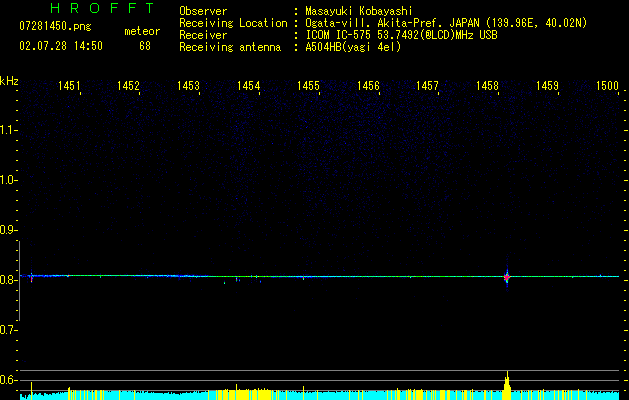Click time axis label 1457

point(427,85)
